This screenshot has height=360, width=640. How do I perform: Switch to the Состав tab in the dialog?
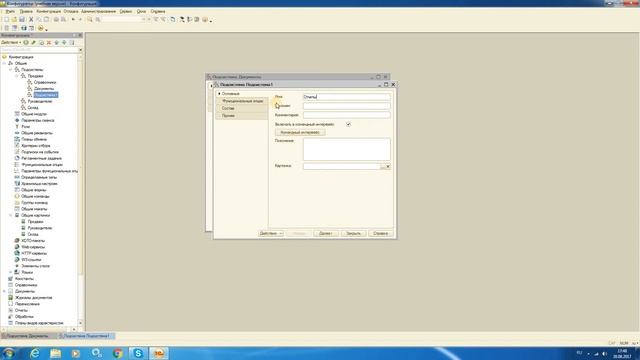pos(242,108)
